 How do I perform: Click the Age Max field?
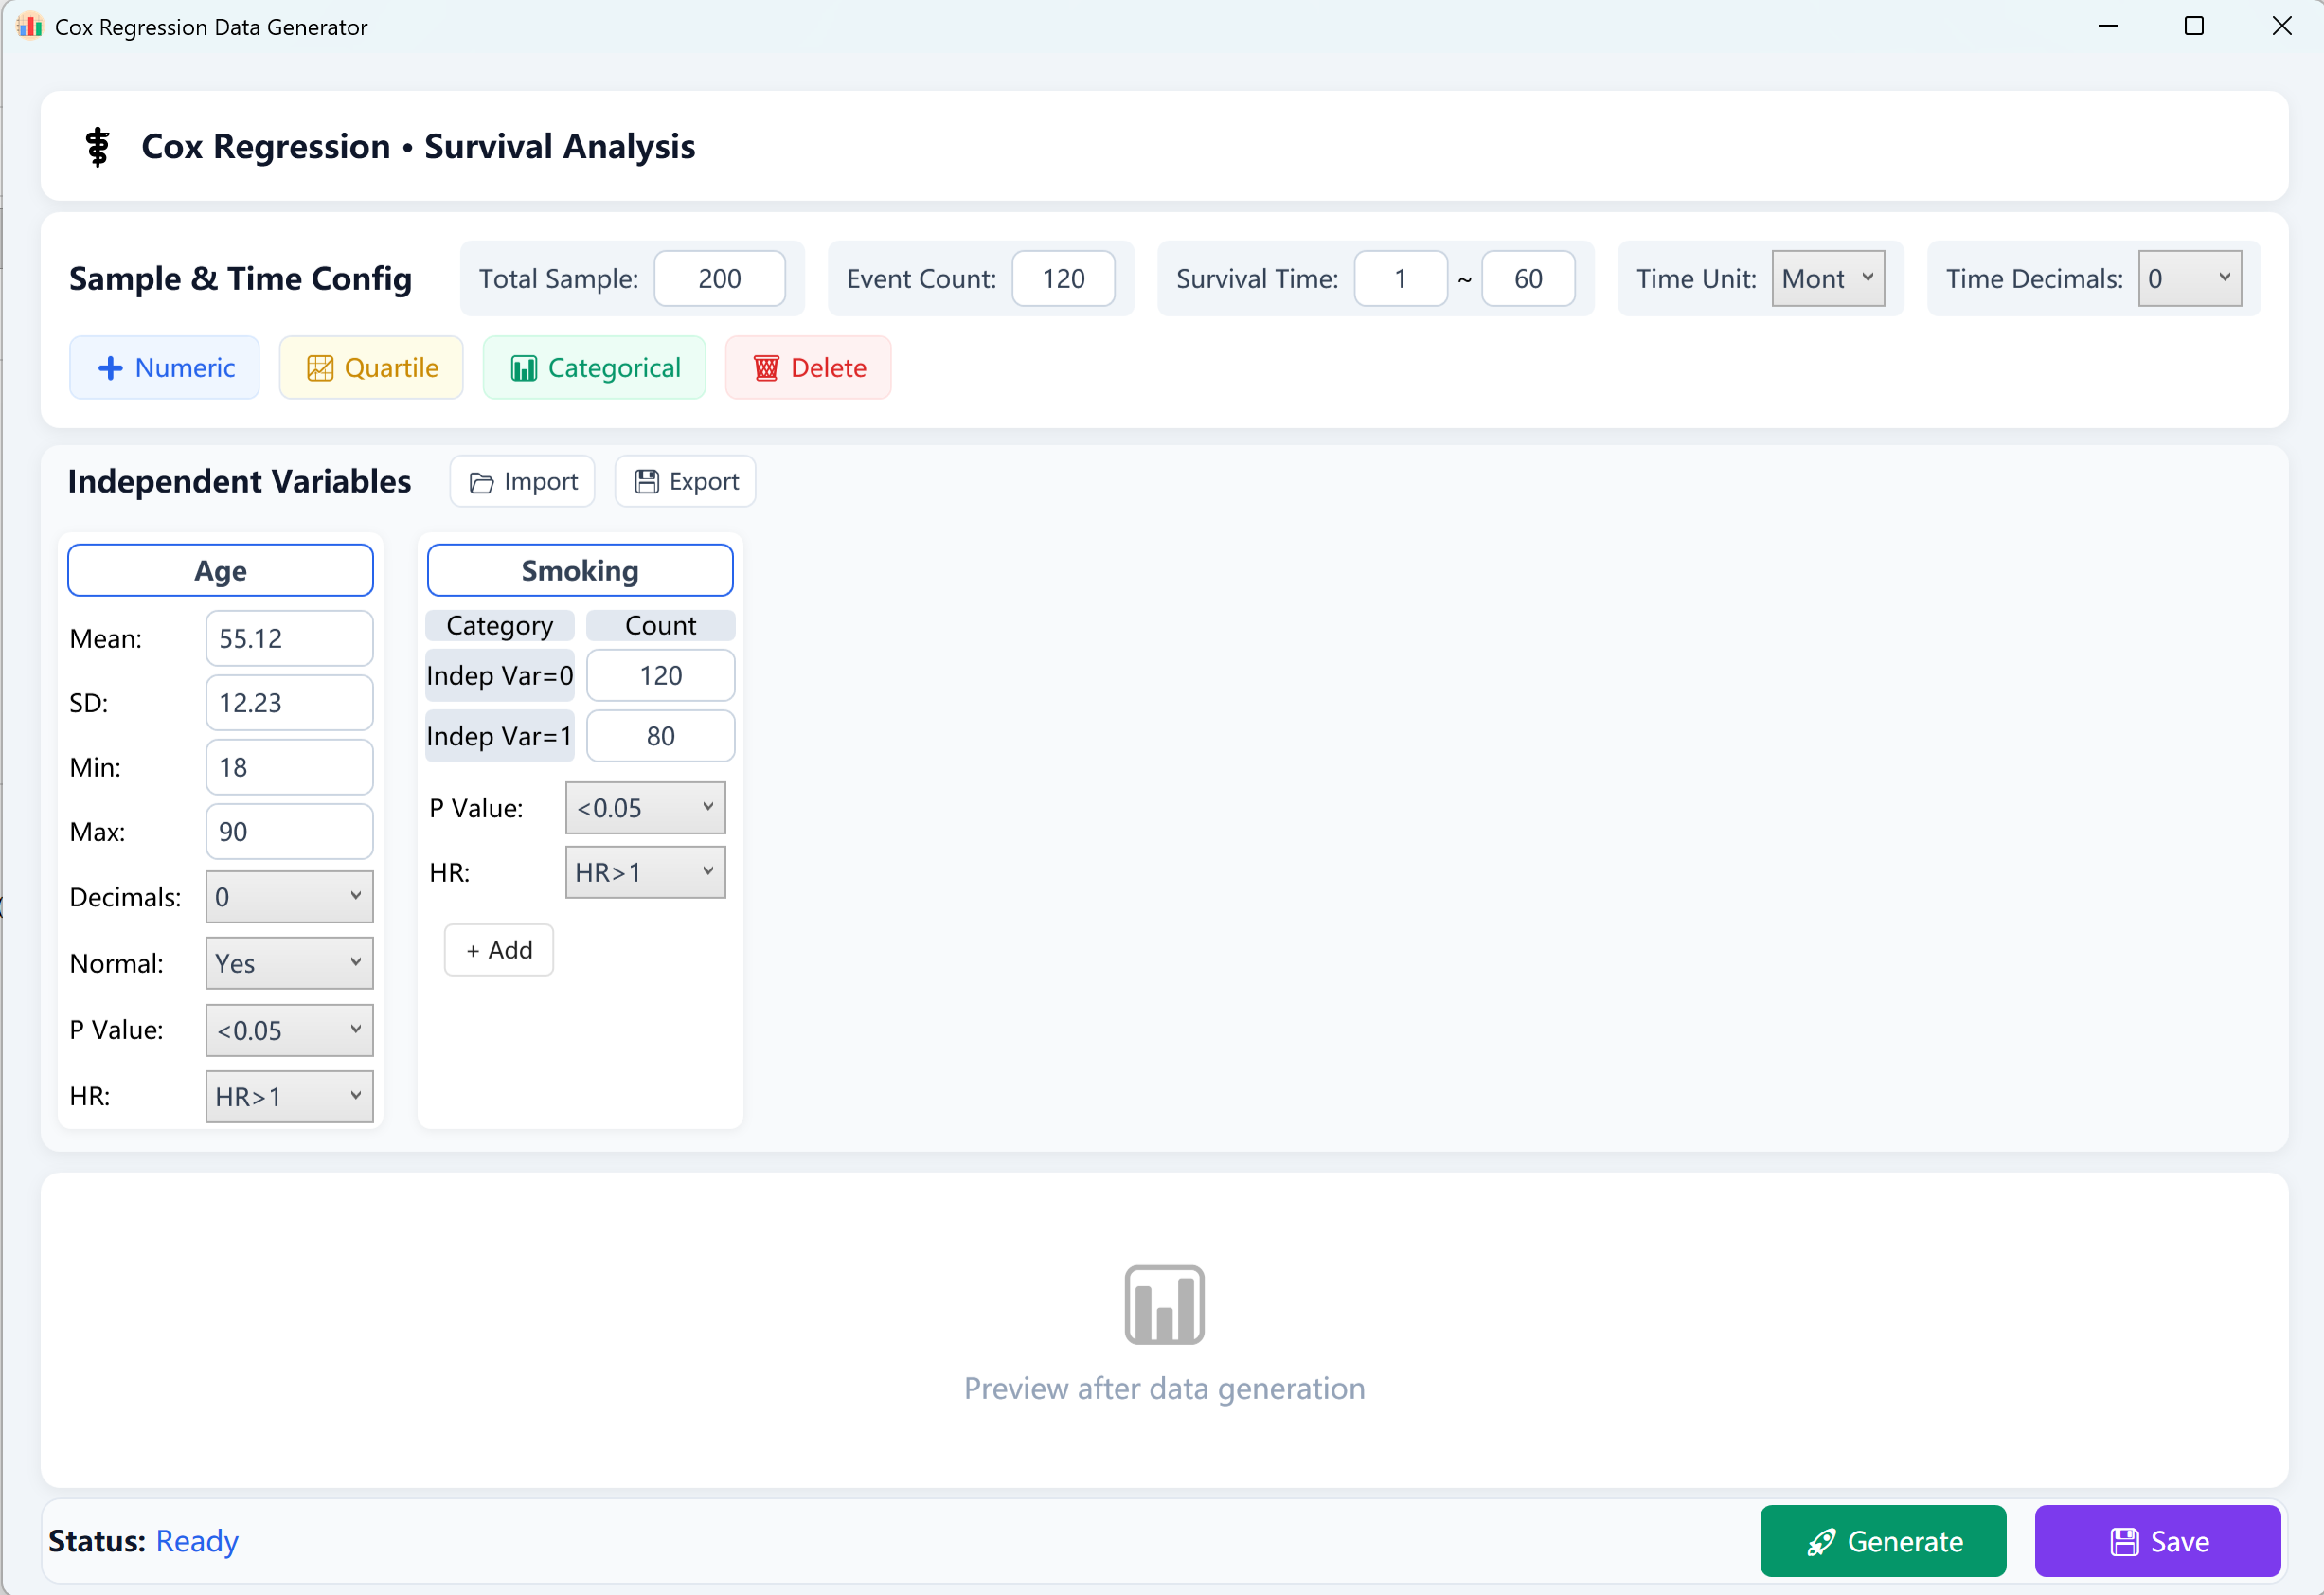point(289,831)
